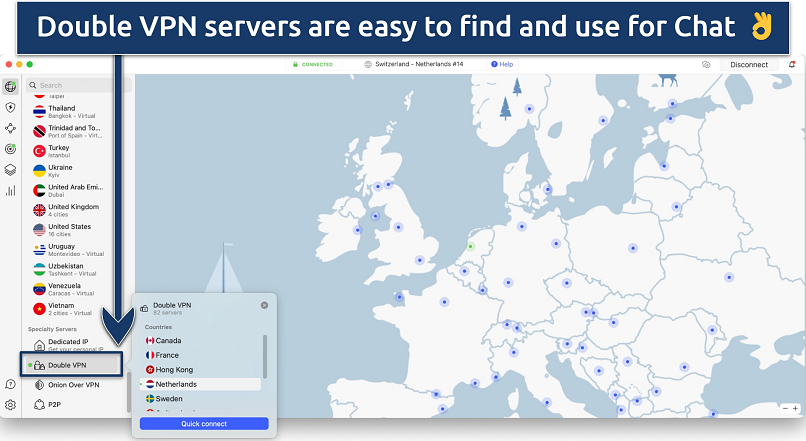This screenshot has width=806, height=441.
Task: Click the 'Dedicated IP' label
Action: point(68,341)
